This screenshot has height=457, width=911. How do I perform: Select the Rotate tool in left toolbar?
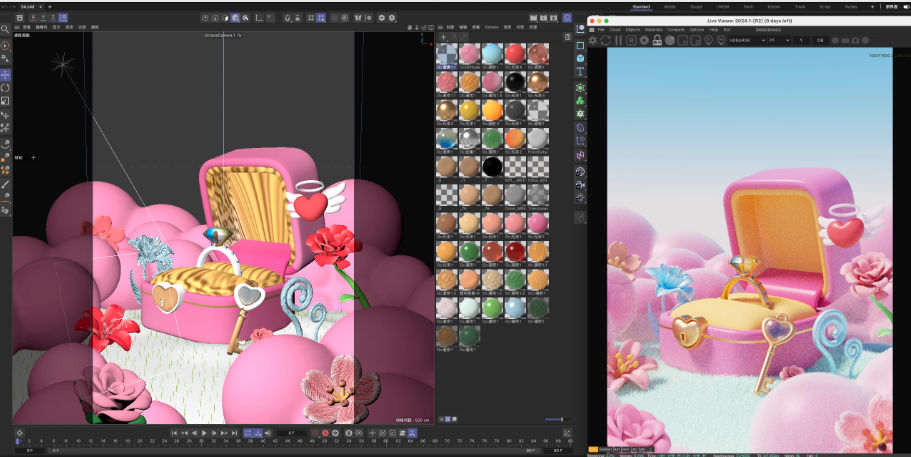[5, 88]
